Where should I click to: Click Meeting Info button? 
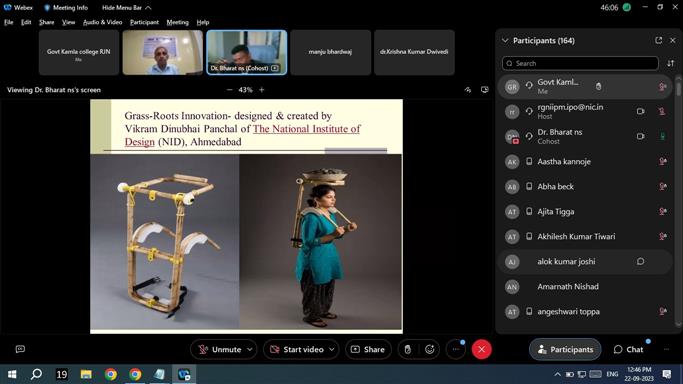[x=66, y=7]
